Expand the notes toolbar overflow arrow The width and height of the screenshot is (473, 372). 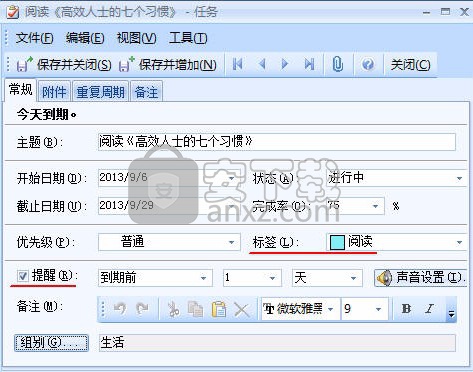pos(451,310)
